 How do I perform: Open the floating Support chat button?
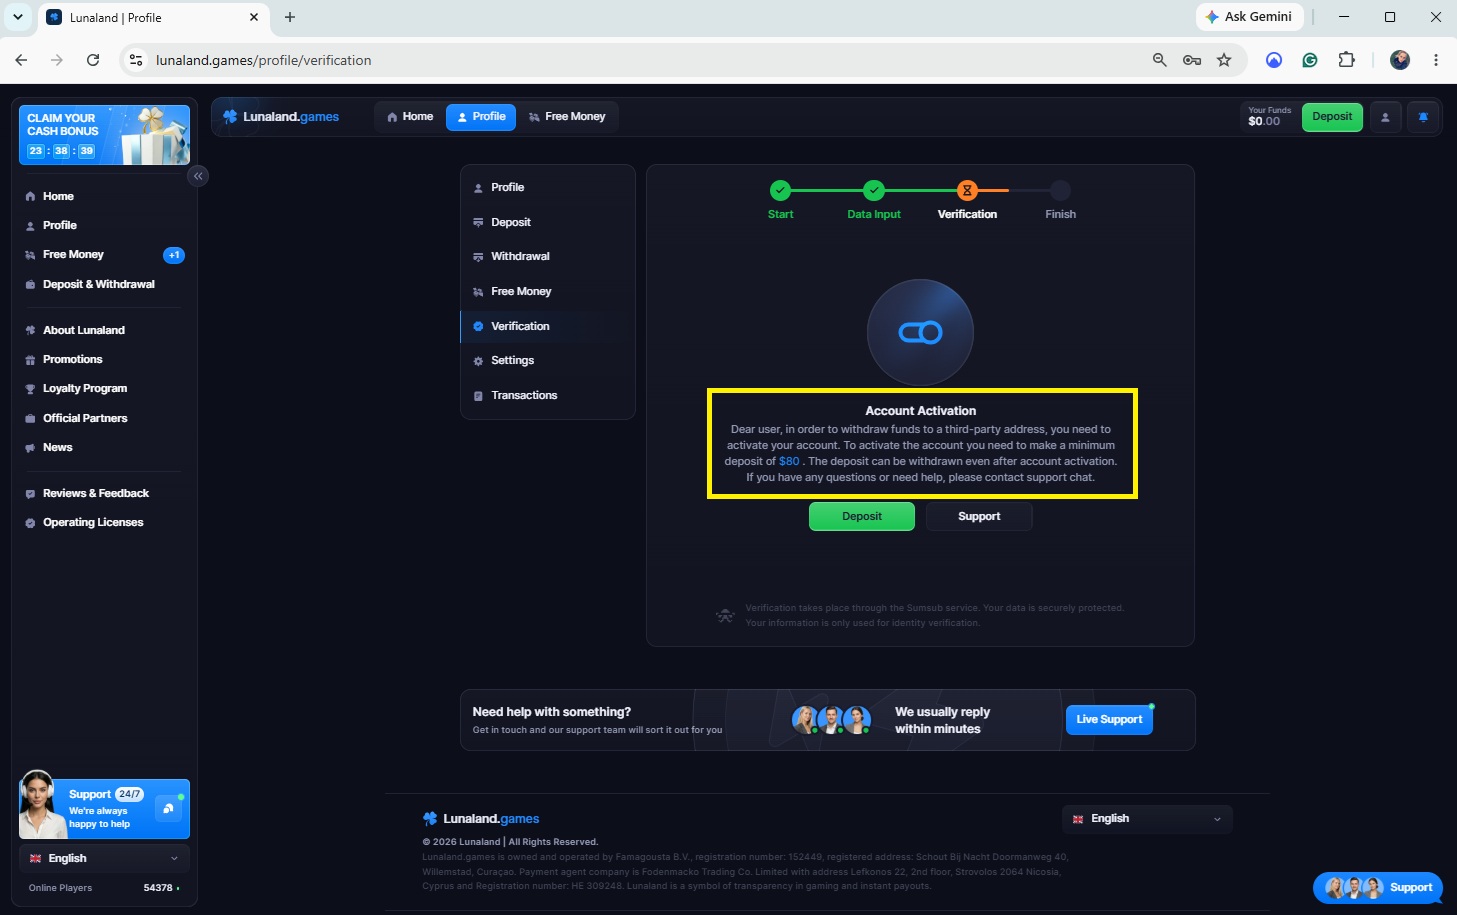[1378, 887]
